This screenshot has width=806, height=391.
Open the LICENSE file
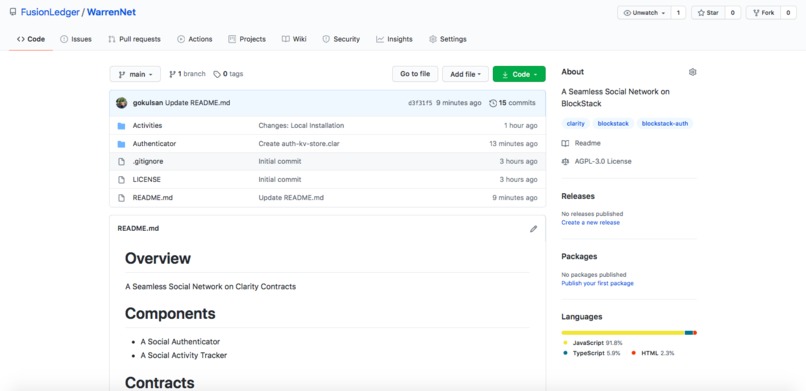[x=146, y=179]
